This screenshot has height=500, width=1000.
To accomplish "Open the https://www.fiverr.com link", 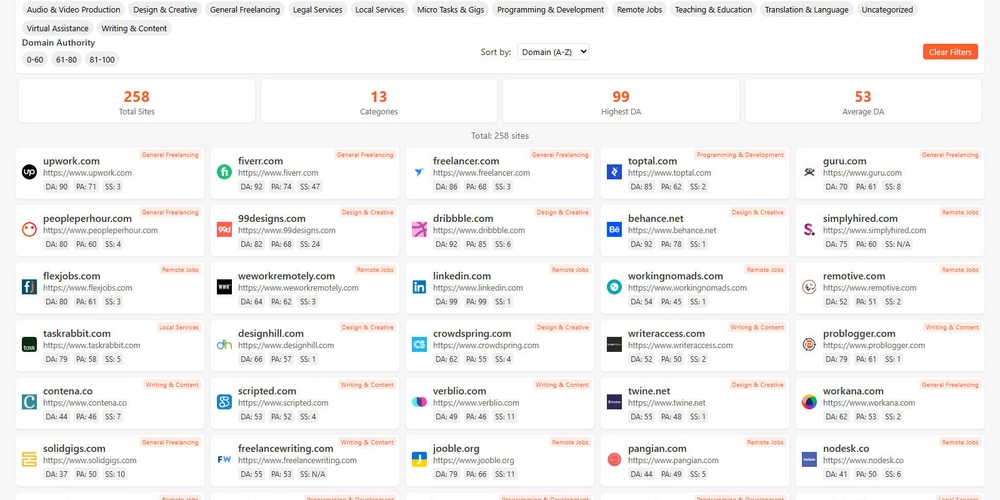I will [x=278, y=173].
